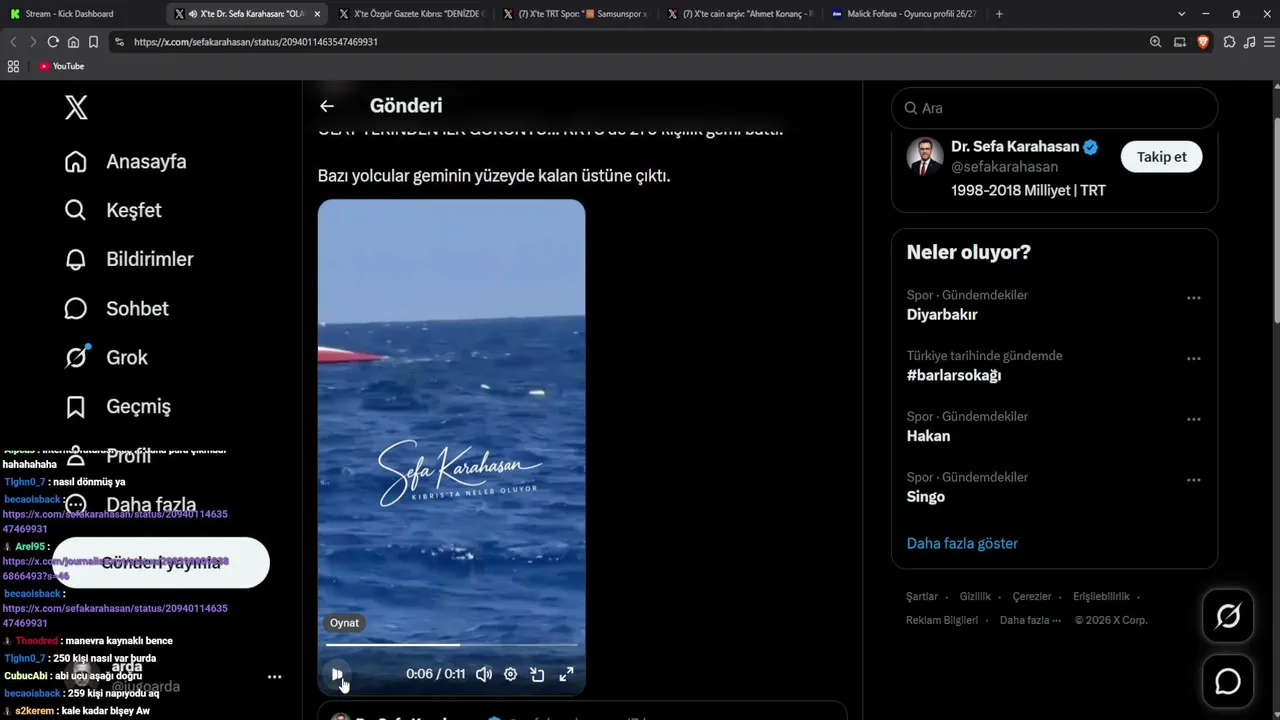Switch to the Malick Fofana tab
The height and width of the screenshot is (720, 1280).
click(904, 14)
